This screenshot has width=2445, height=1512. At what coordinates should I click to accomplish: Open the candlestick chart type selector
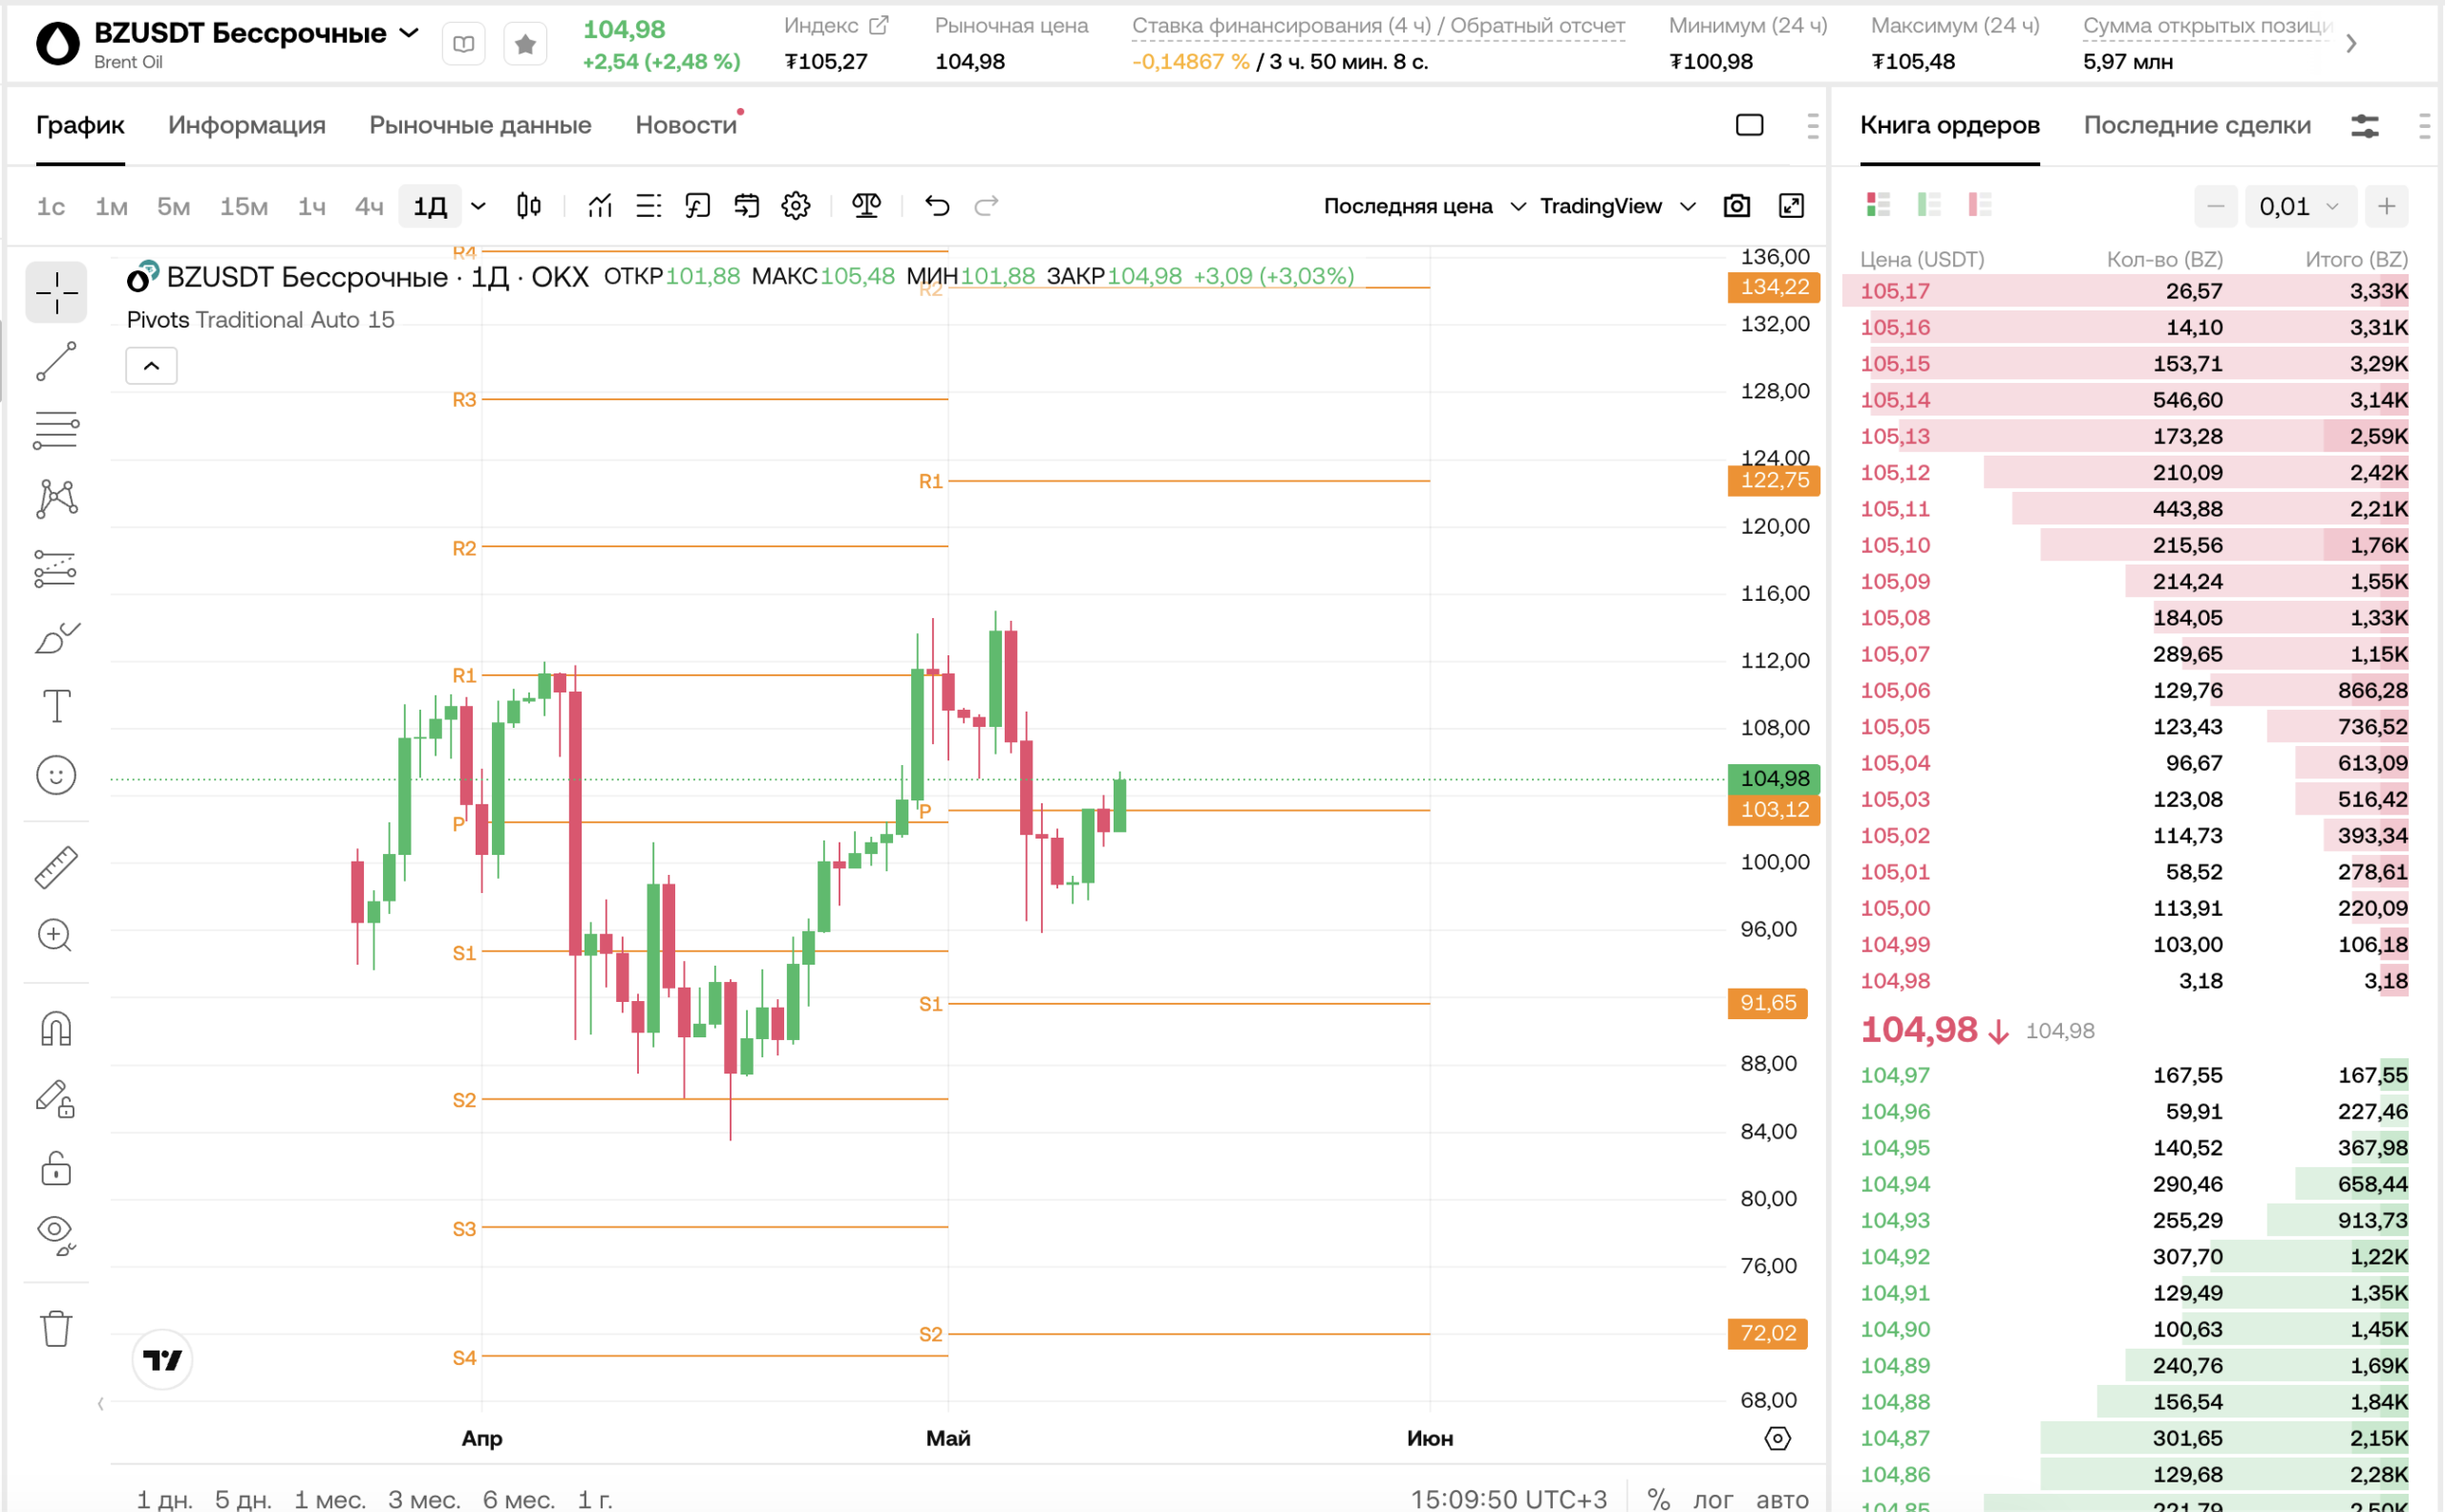529,206
